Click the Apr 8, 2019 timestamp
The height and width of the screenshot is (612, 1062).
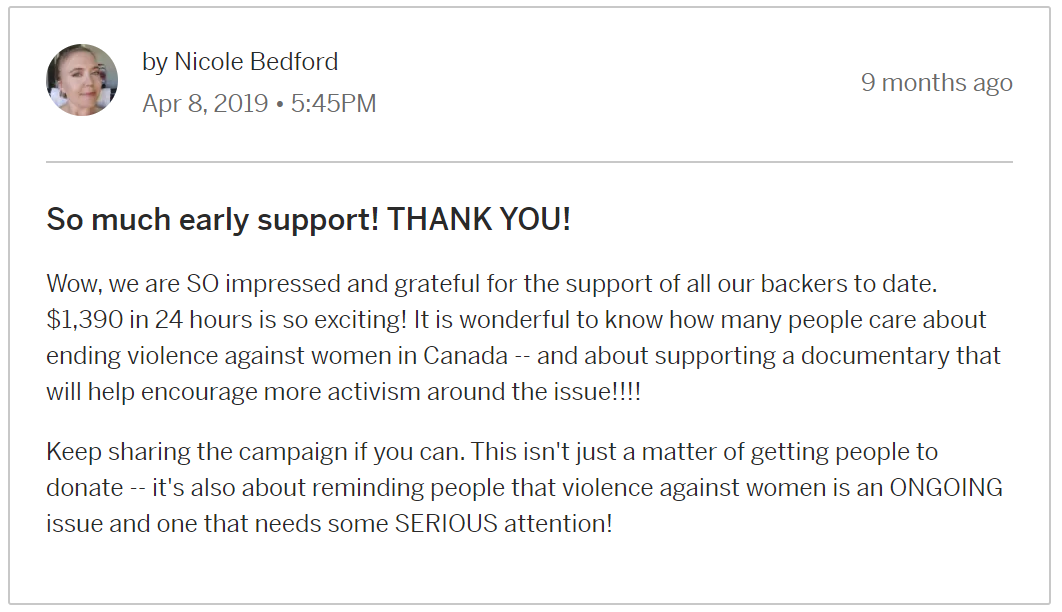coord(205,104)
